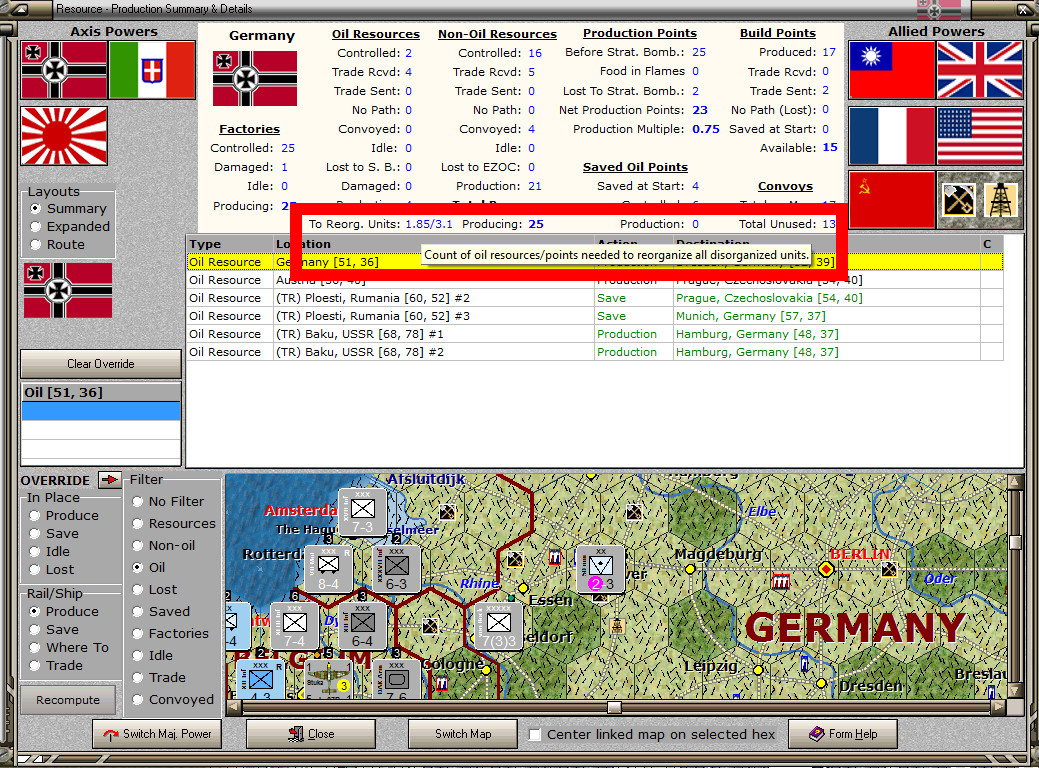1039x768 pixels.
Task: Open Form Help
Action: [x=843, y=734]
